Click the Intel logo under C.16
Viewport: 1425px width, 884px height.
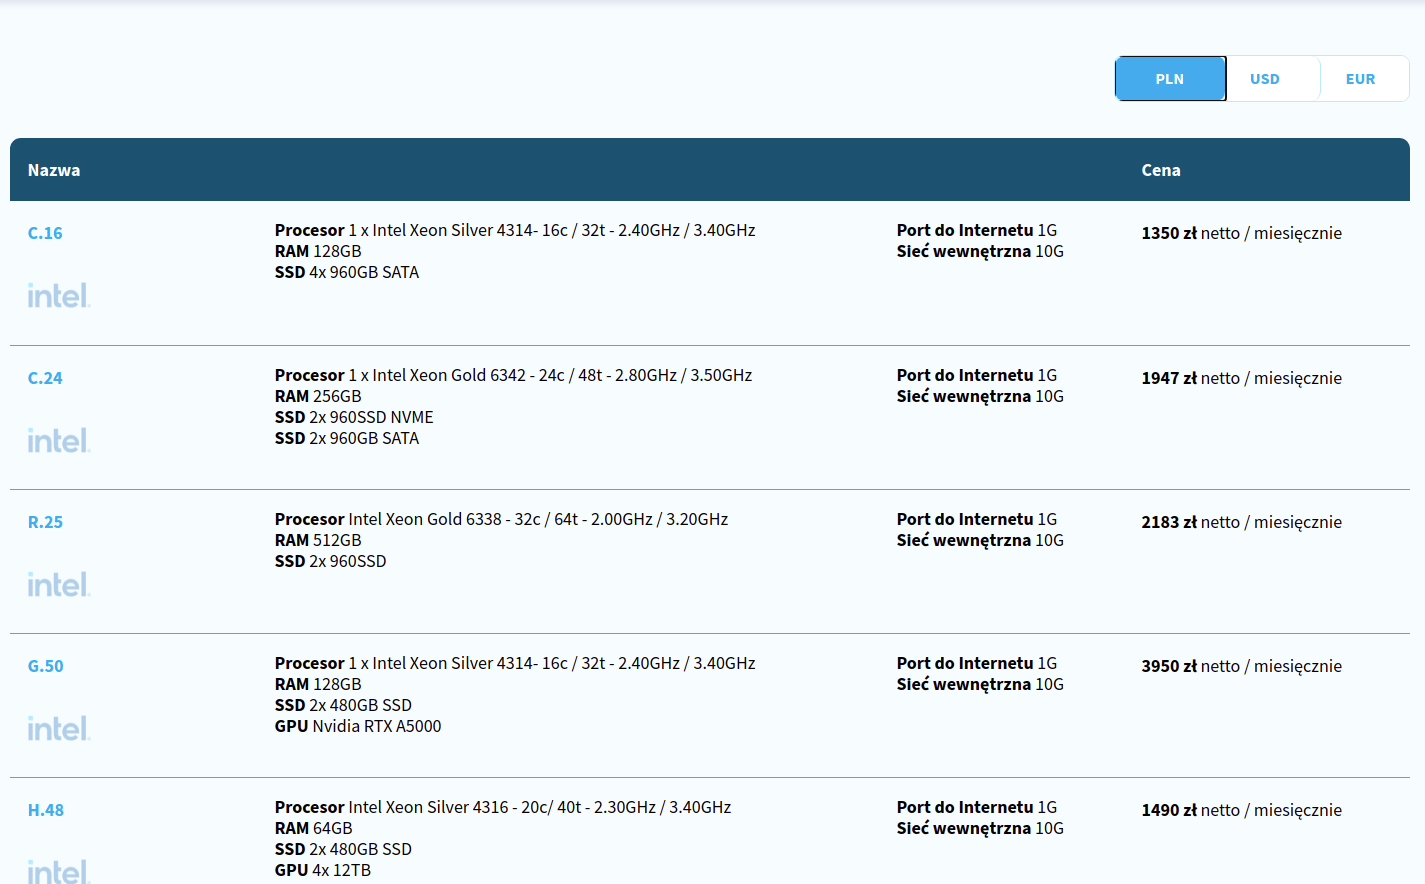(x=59, y=295)
